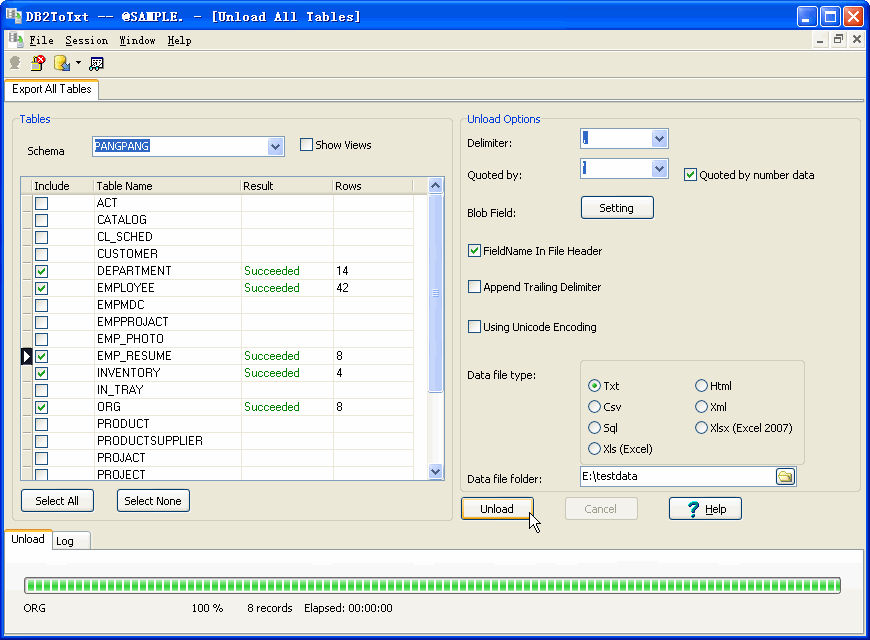Uncheck FieldName In File Header
870x640 pixels.
click(475, 251)
